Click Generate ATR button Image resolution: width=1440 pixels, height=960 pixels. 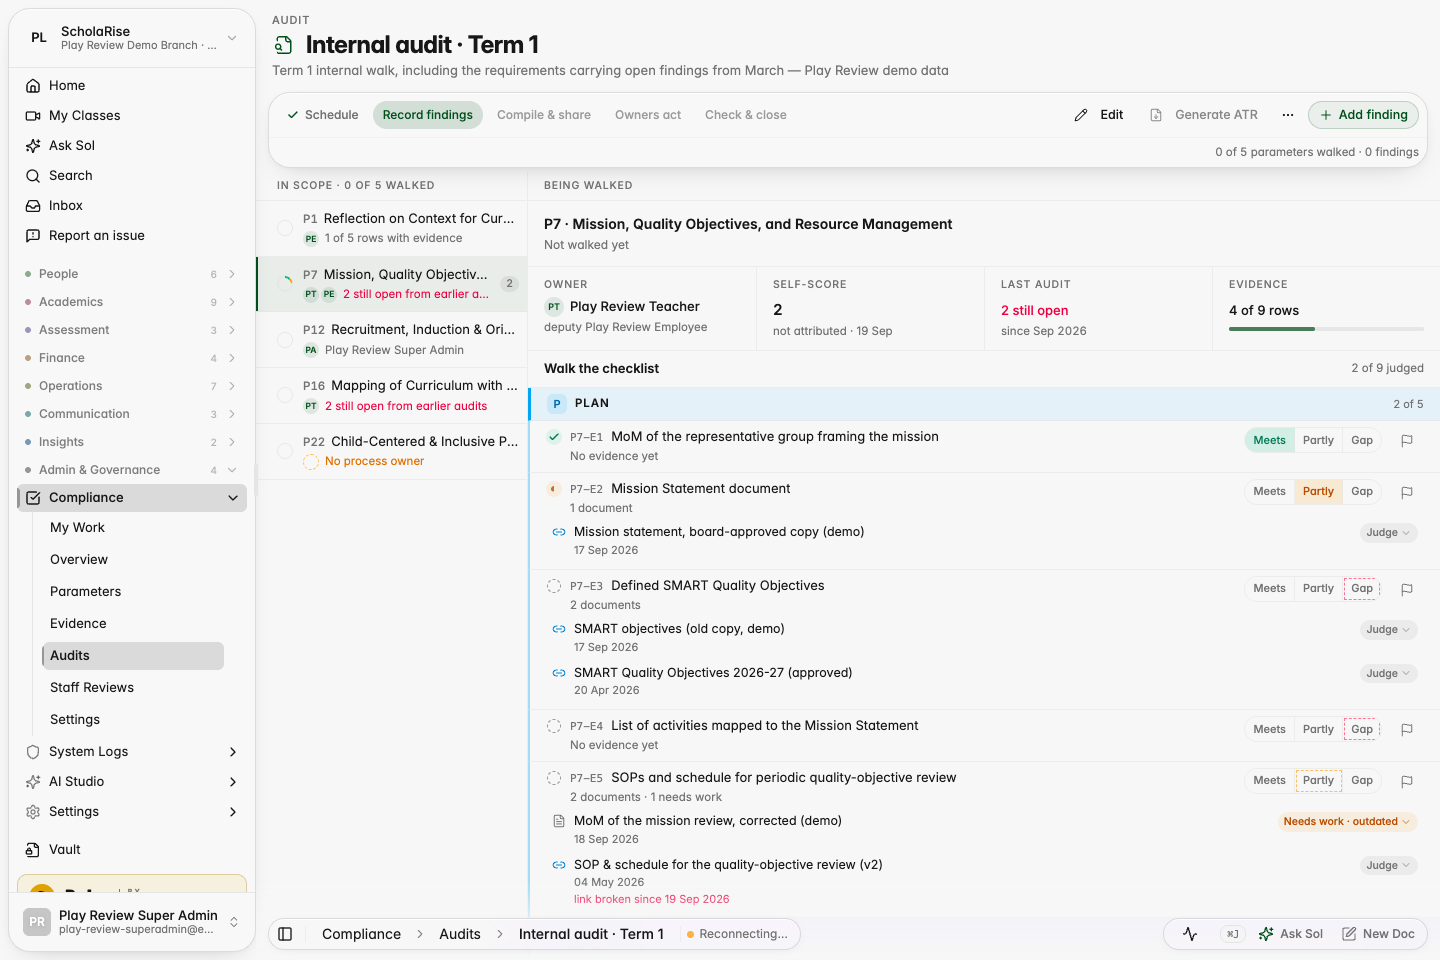(1204, 115)
